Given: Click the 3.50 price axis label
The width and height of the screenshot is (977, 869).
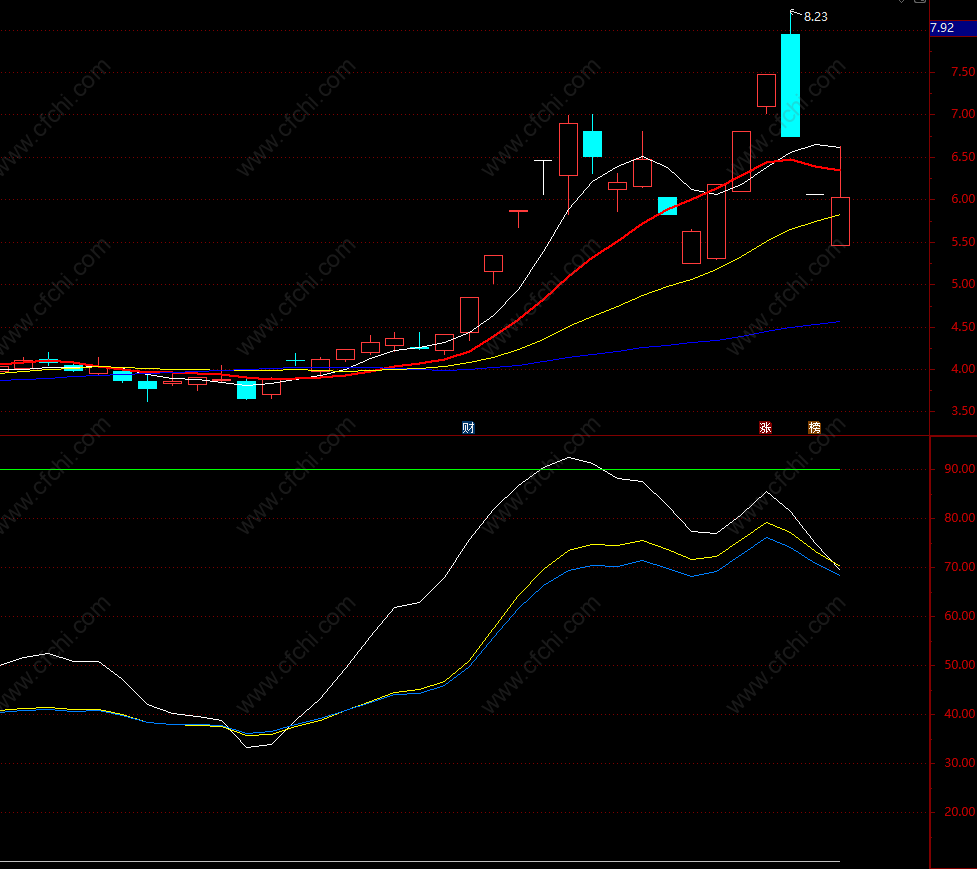Looking at the screenshot, I should (x=963, y=411).
